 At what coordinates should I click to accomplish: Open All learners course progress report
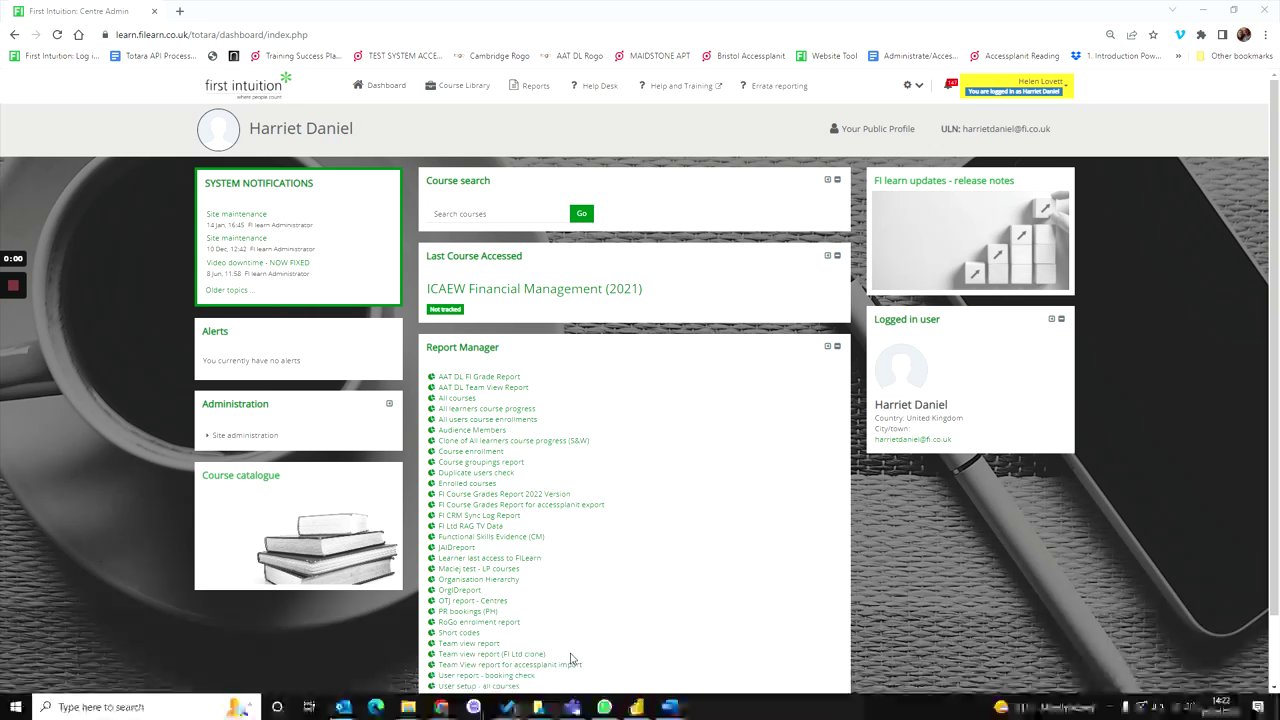(487, 409)
